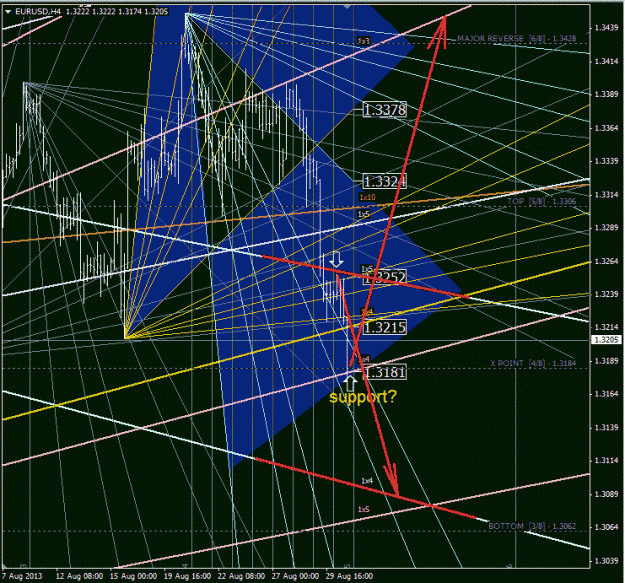Click 1.3289 on the price axis

pos(607,228)
